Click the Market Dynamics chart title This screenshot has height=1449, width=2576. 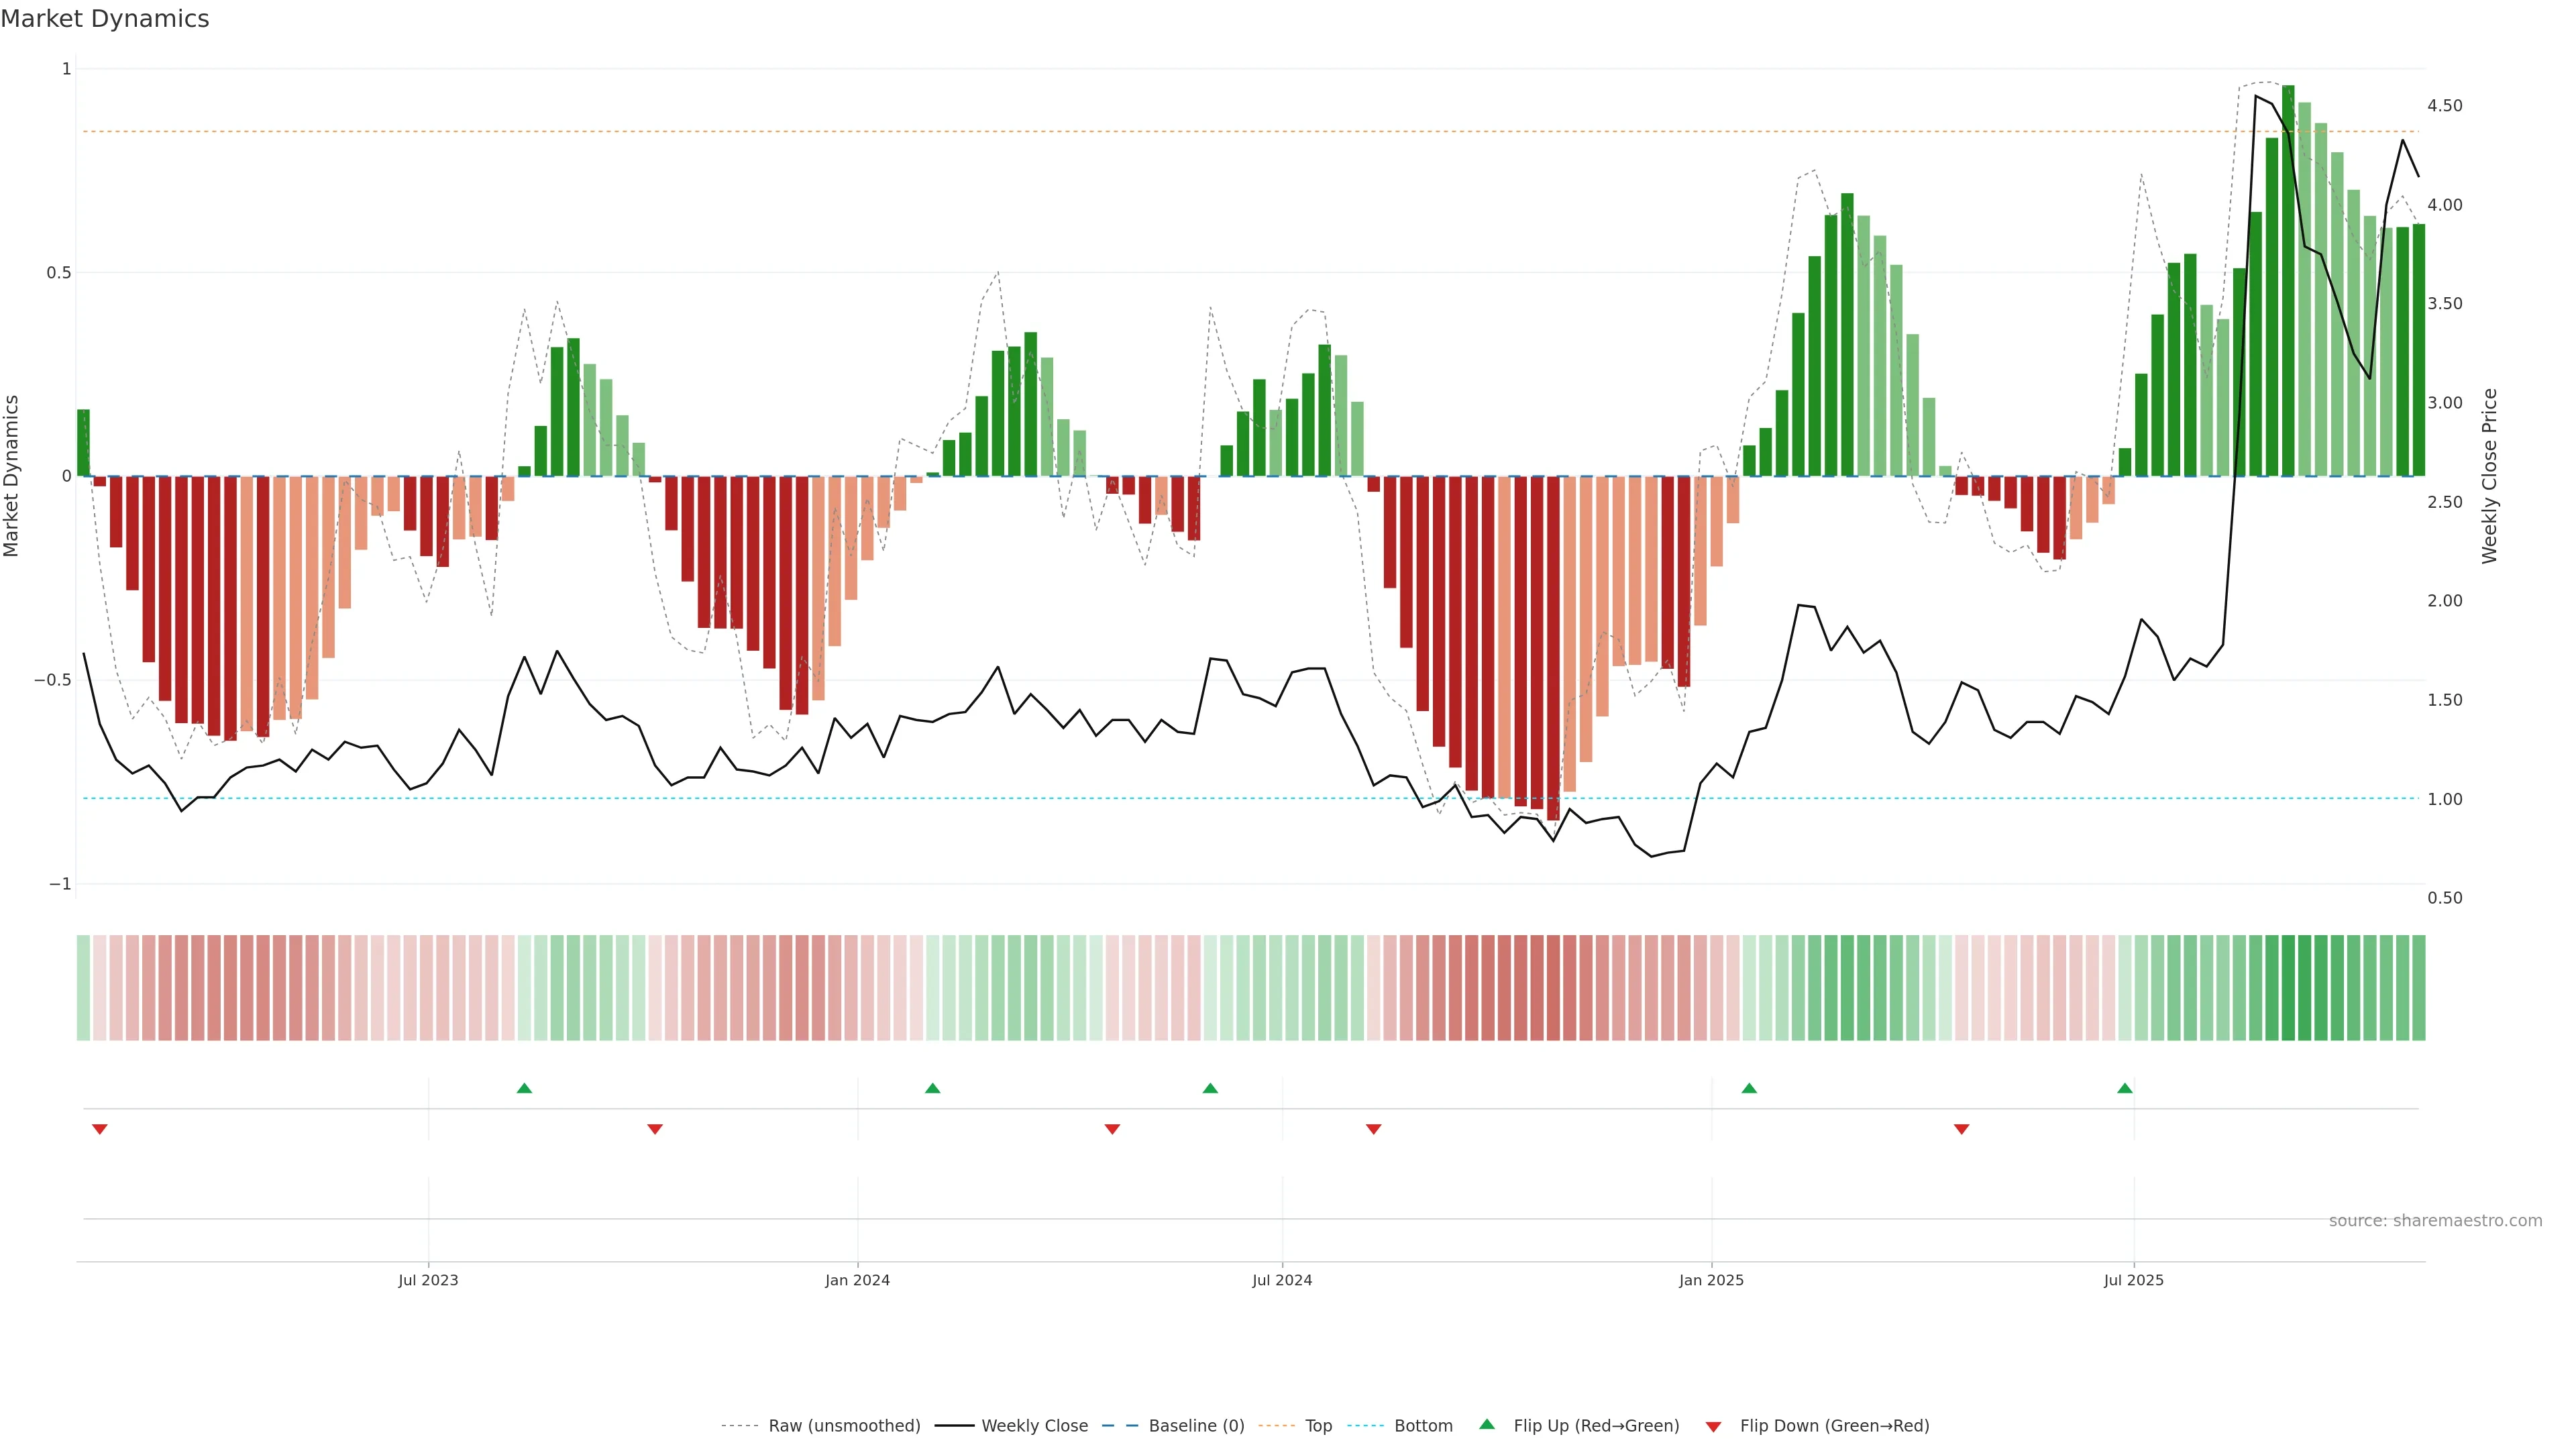click(105, 19)
